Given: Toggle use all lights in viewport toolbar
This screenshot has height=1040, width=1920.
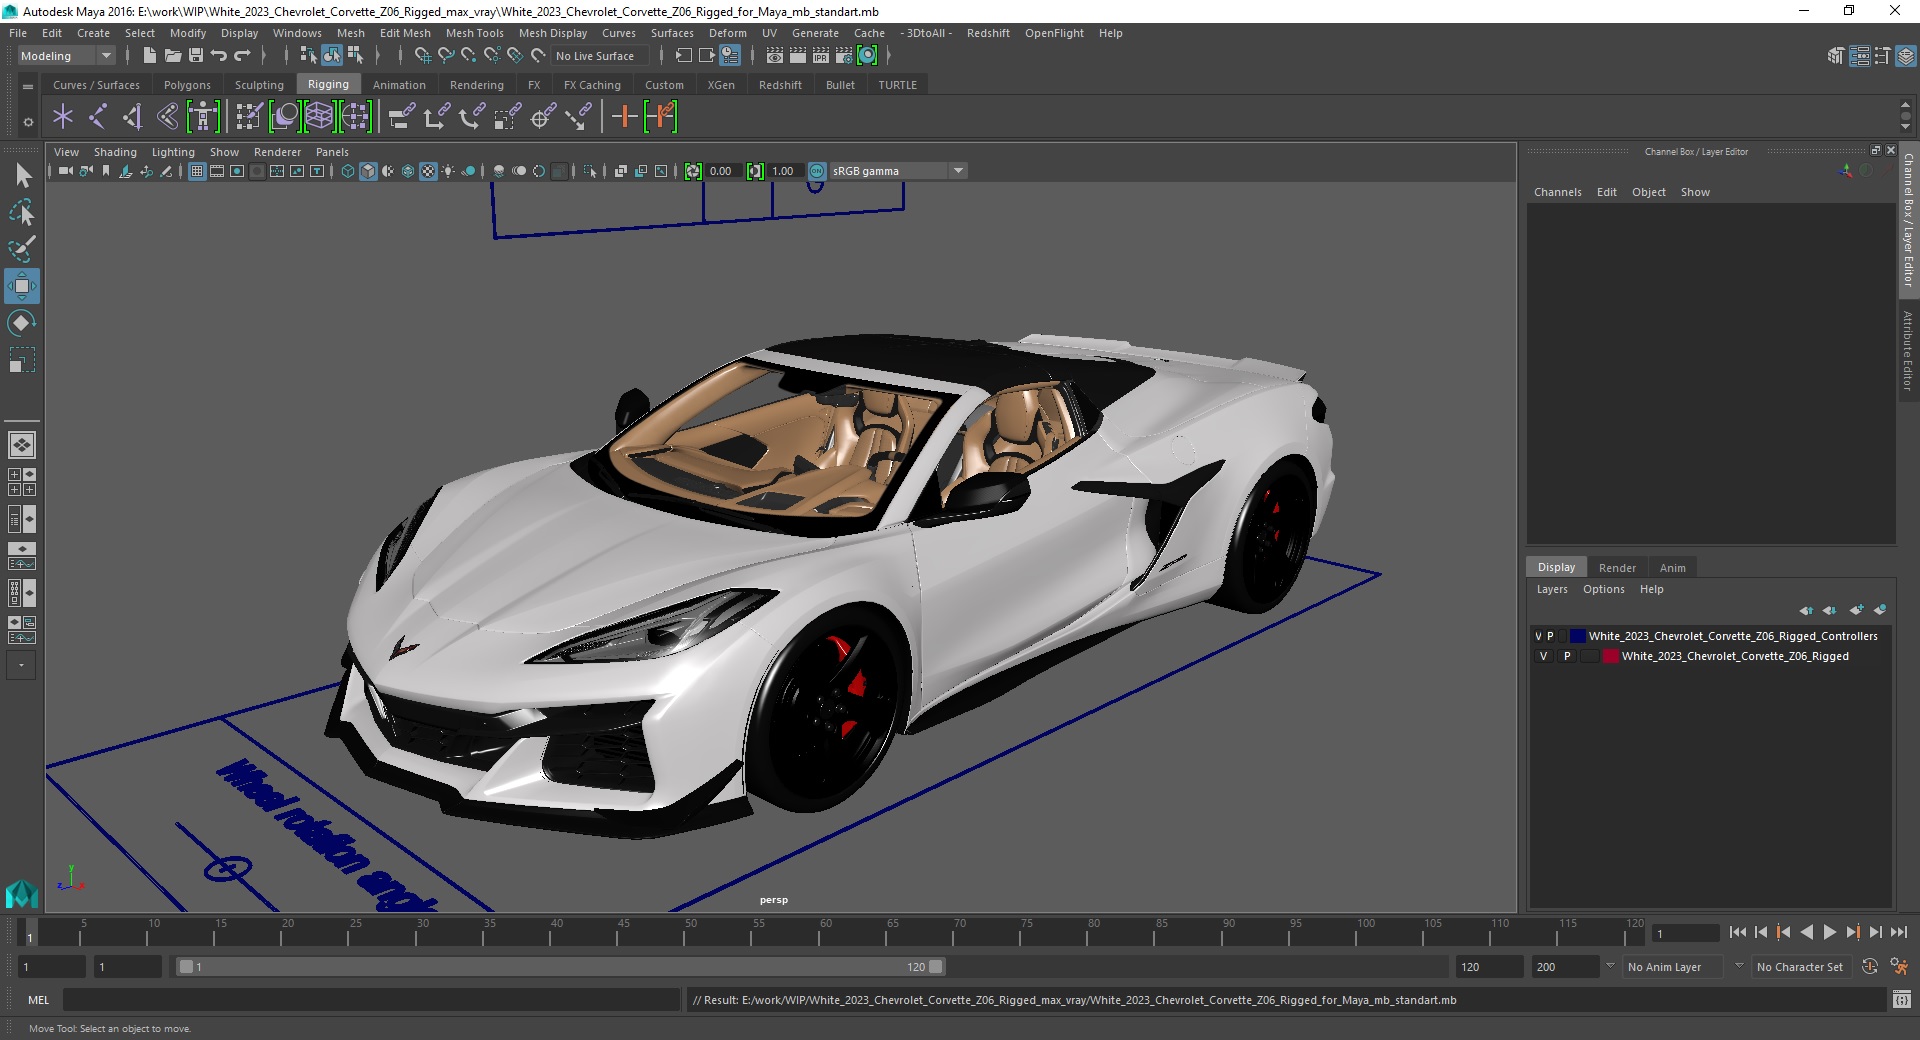Looking at the screenshot, I should click(x=448, y=171).
